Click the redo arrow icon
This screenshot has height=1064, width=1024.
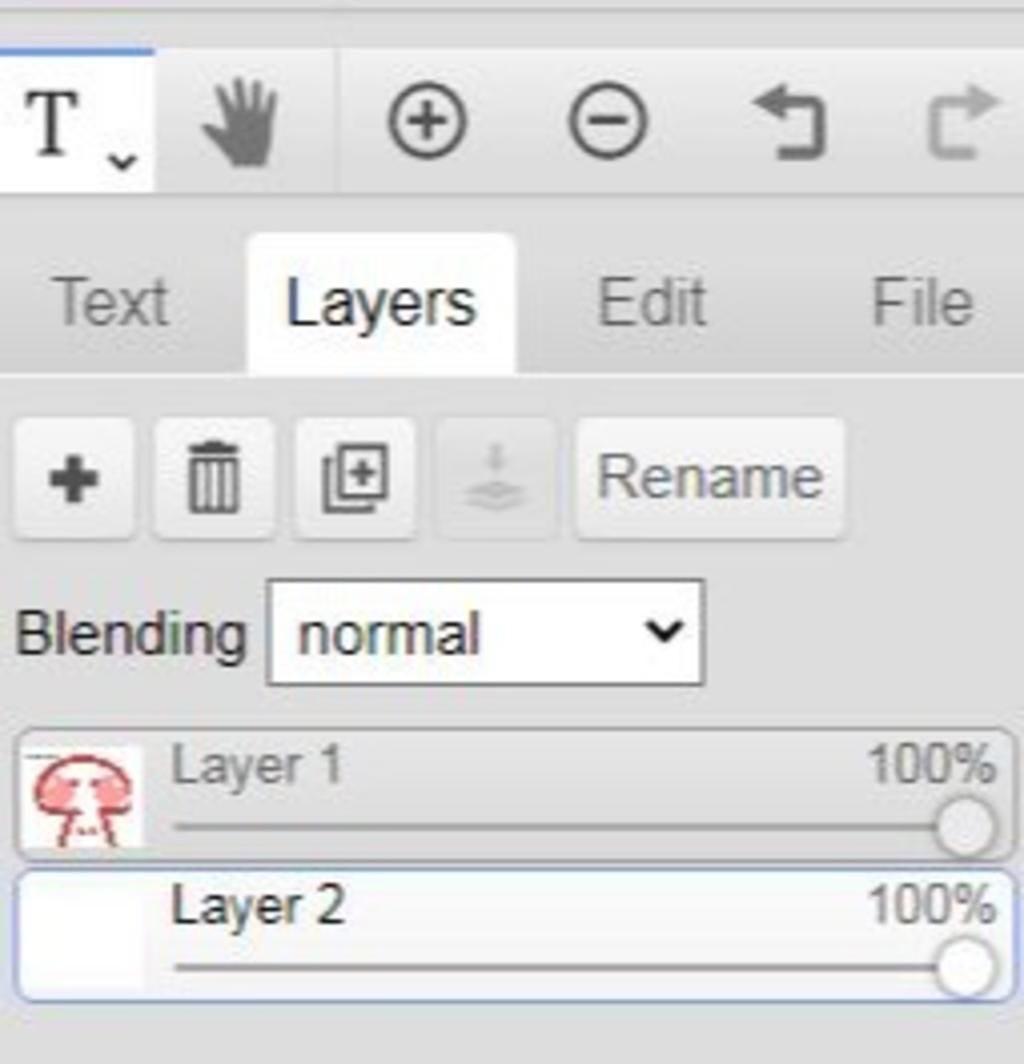(963, 122)
